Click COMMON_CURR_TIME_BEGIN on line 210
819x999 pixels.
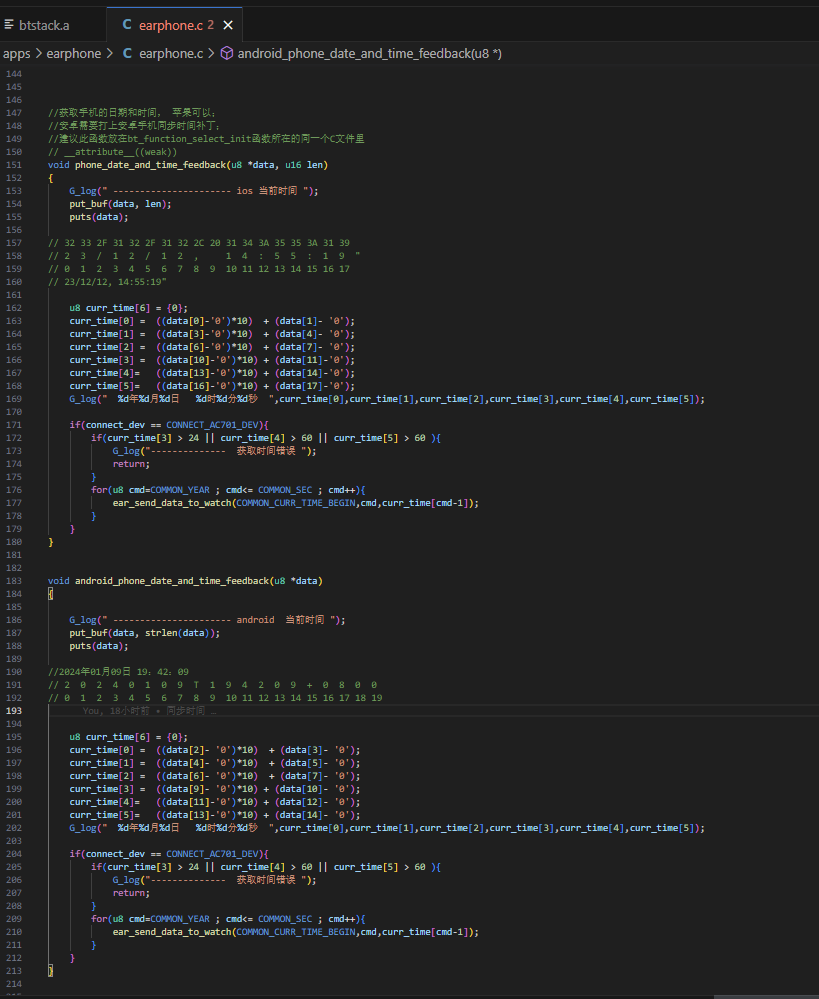296,932
